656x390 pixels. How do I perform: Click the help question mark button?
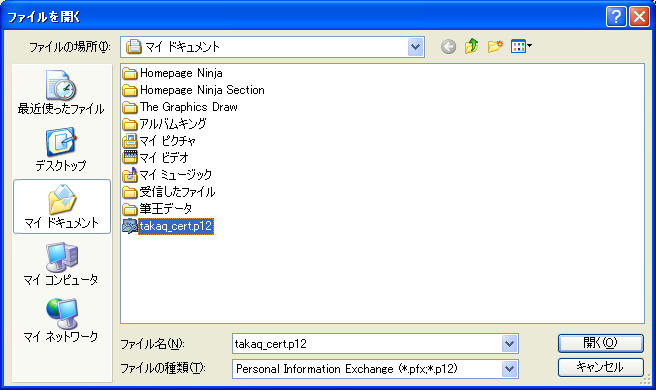tap(616, 17)
